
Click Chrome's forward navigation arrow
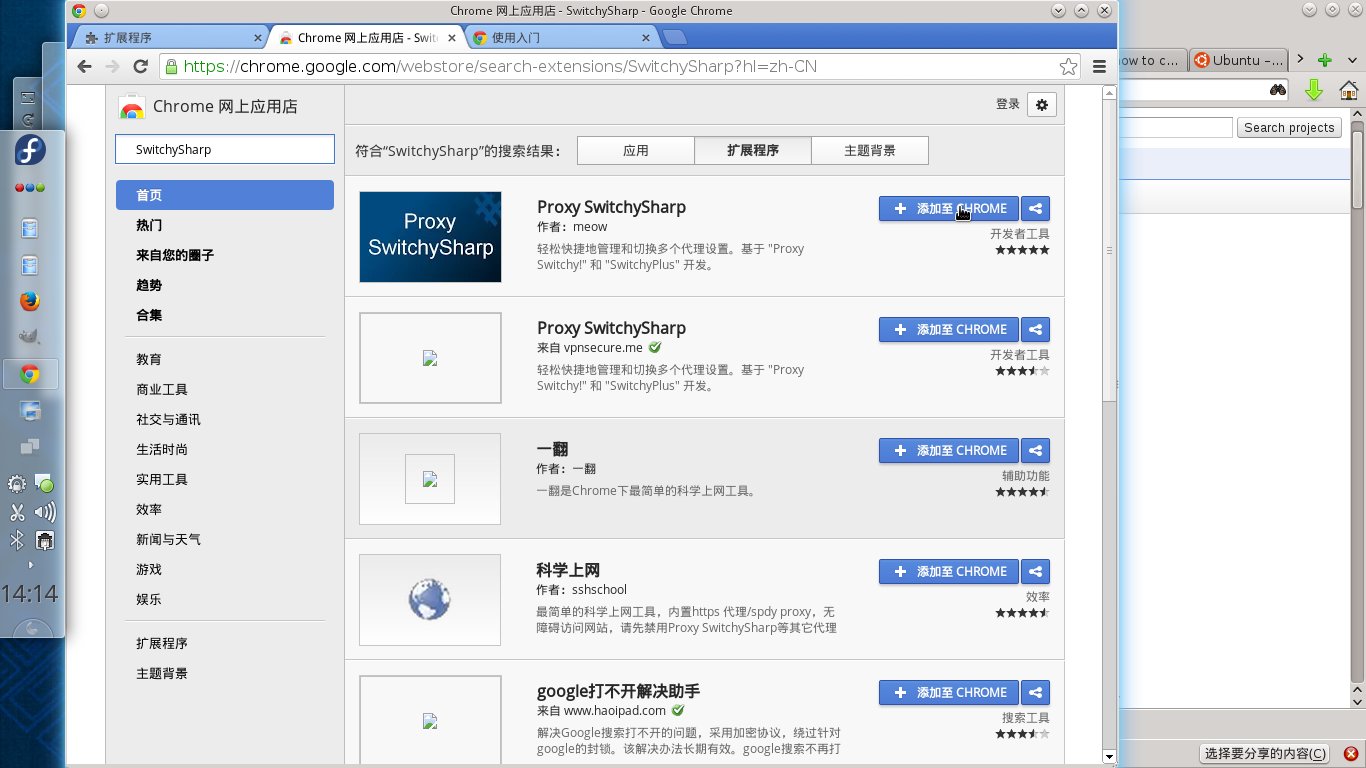[x=112, y=67]
